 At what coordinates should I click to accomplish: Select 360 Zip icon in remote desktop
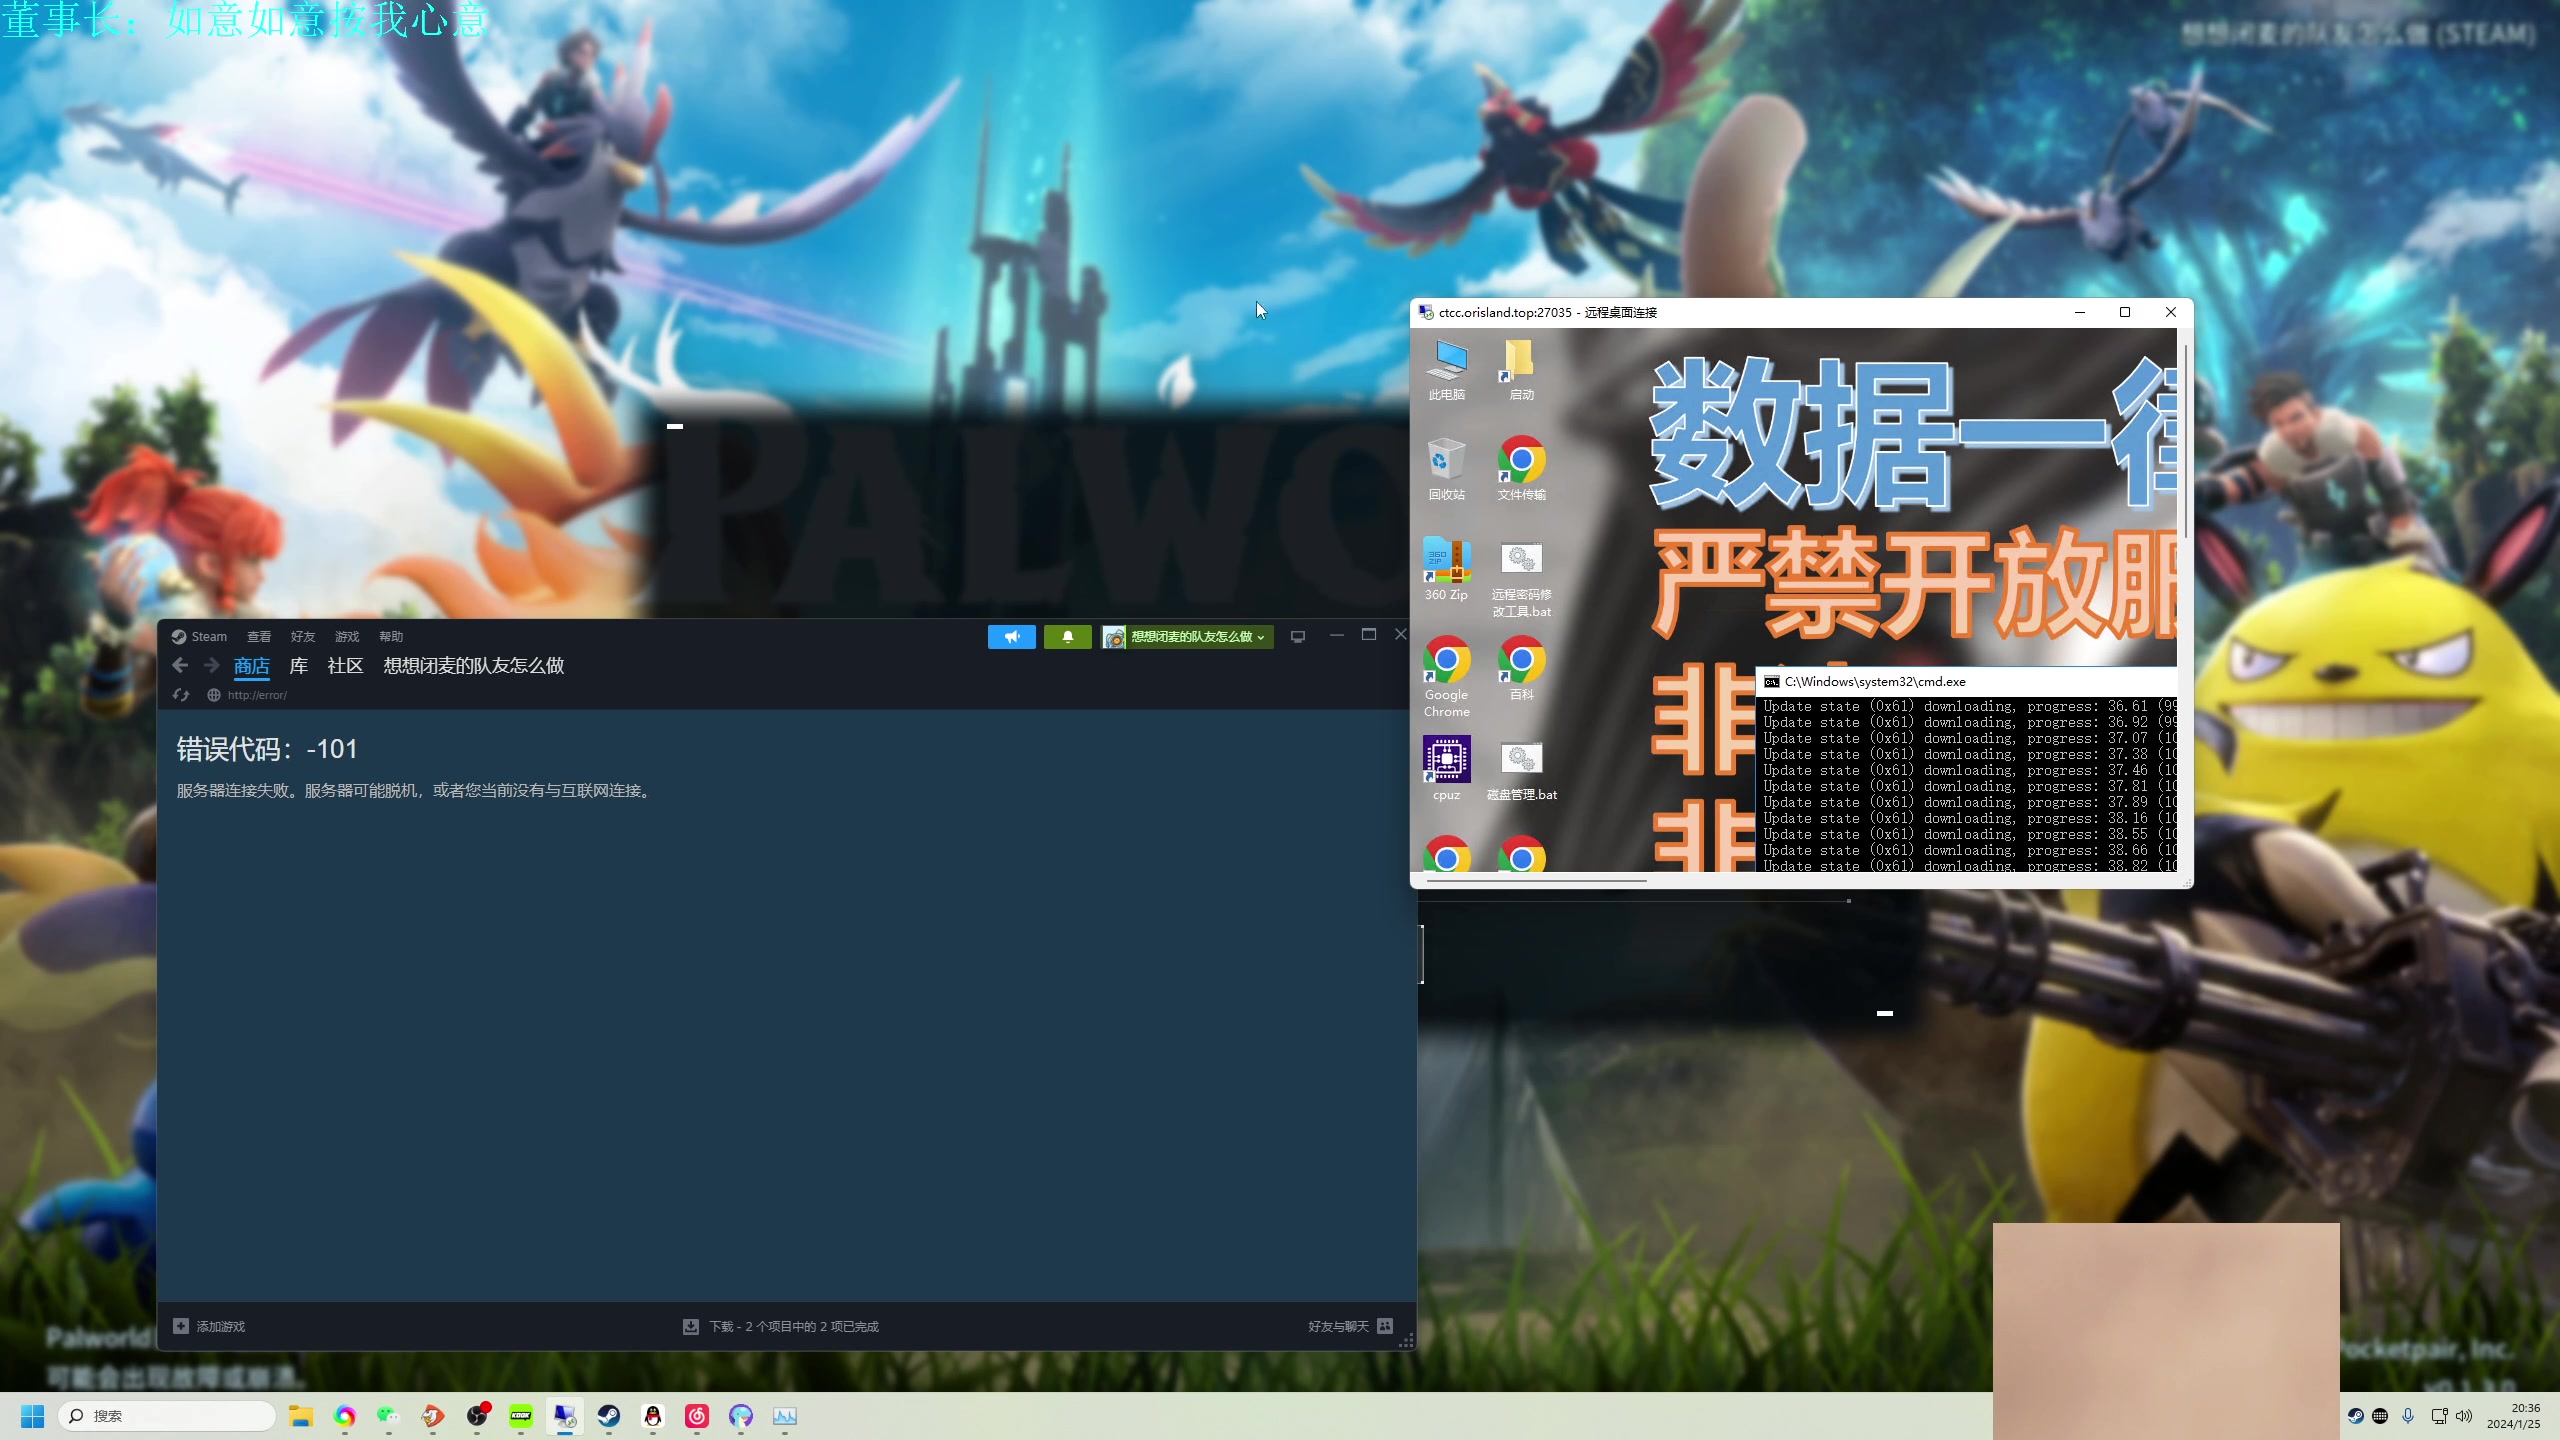(1447, 570)
